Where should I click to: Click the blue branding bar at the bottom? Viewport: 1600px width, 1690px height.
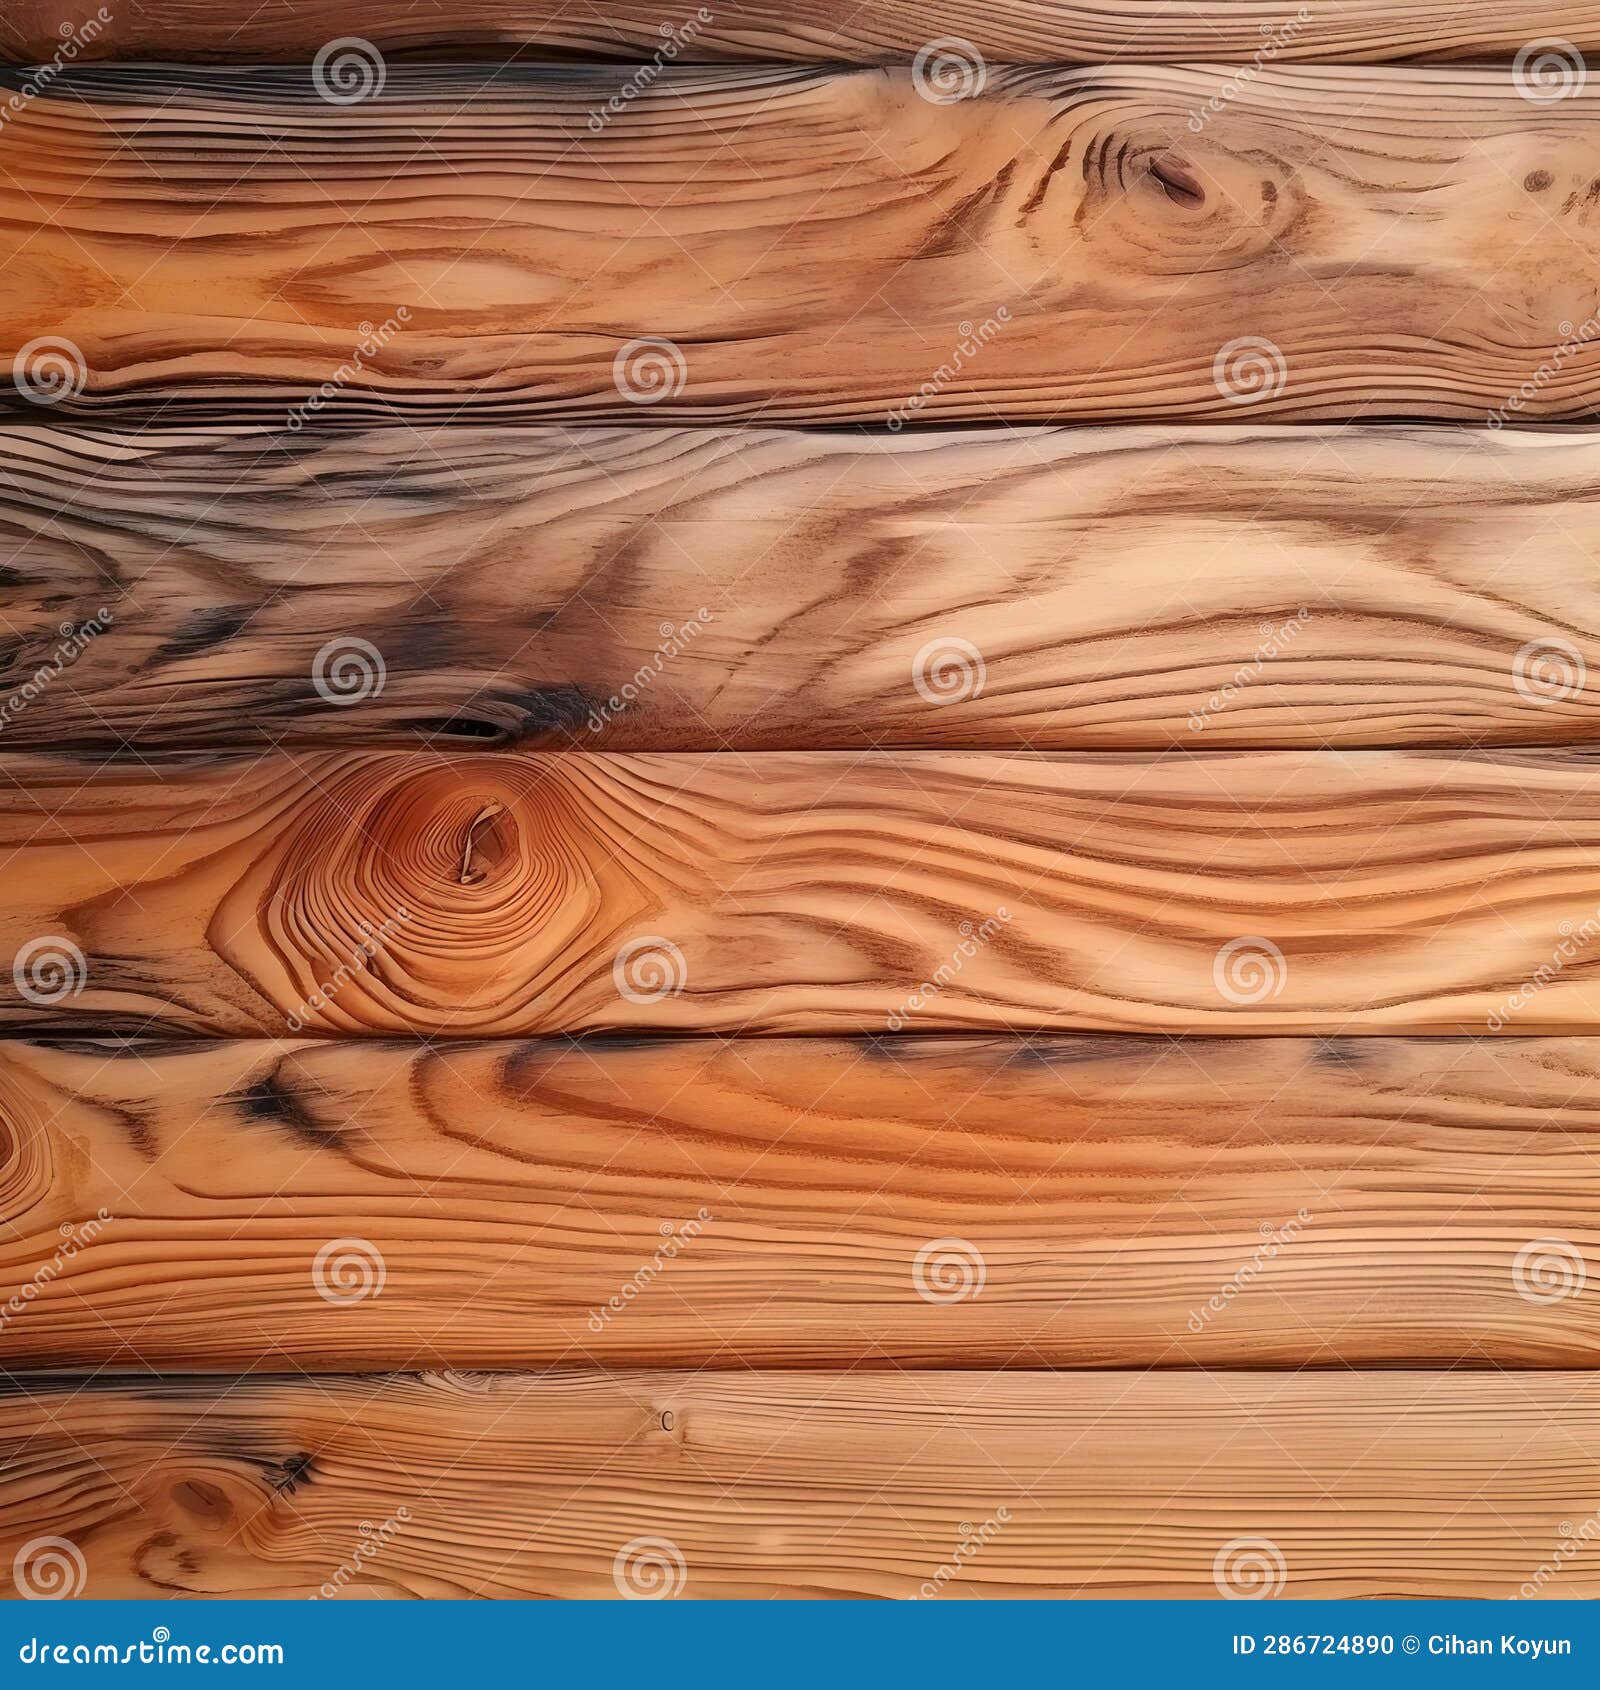(x=800, y=1652)
